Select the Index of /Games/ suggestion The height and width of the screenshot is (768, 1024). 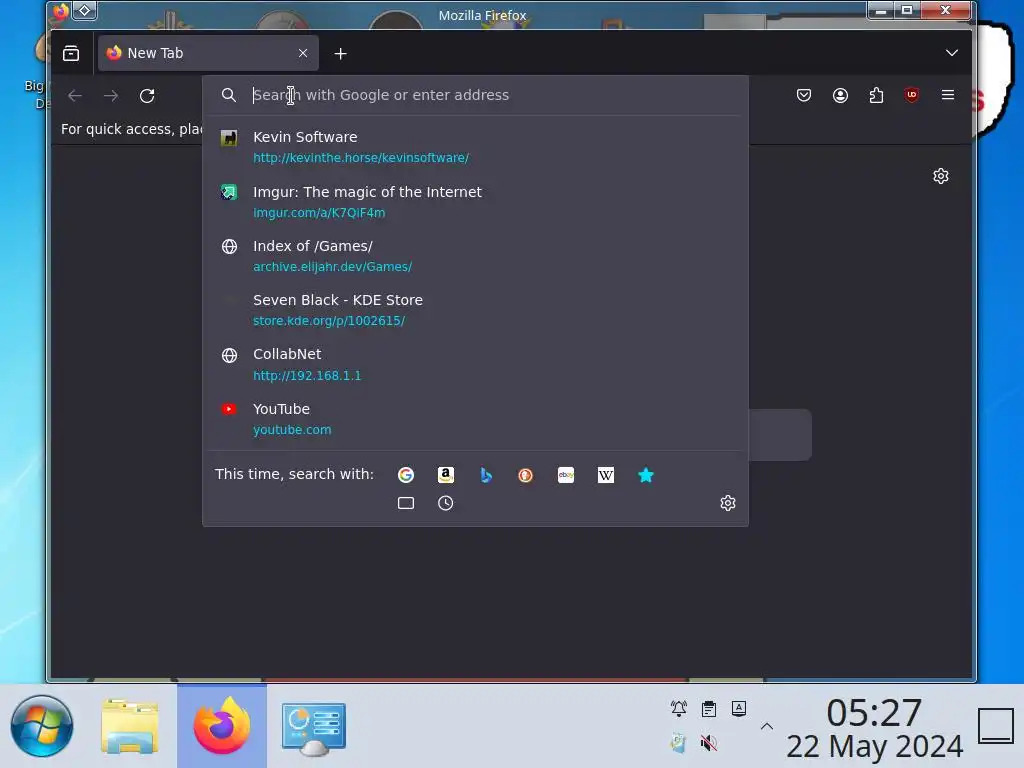click(x=475, y=256)
